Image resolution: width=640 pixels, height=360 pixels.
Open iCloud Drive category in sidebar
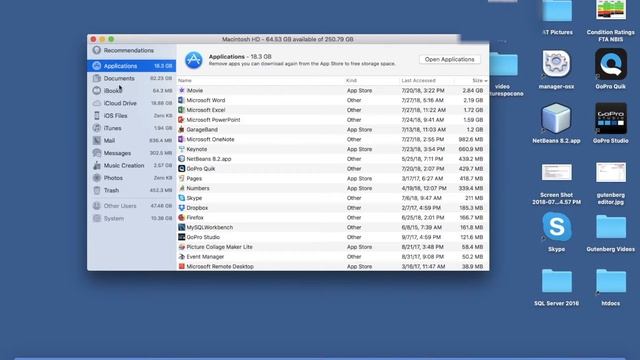pos(131,103)
